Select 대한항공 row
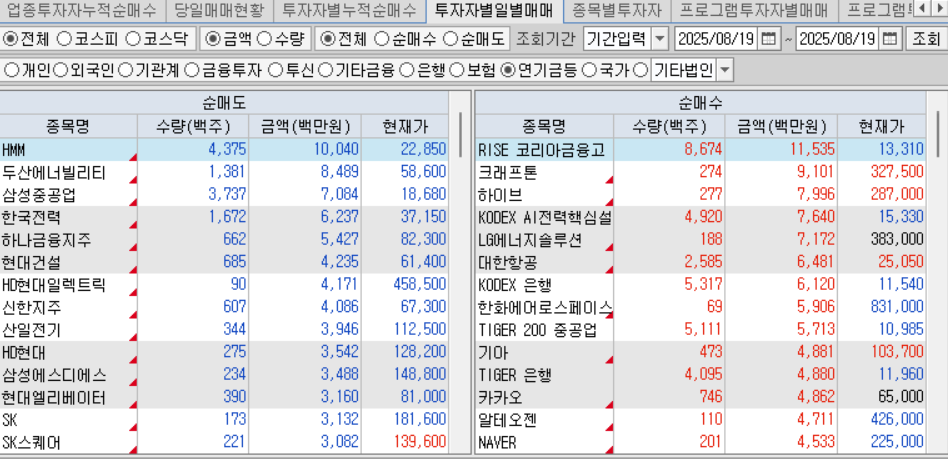This screenshot has height=459, width=948. [701, 262]
